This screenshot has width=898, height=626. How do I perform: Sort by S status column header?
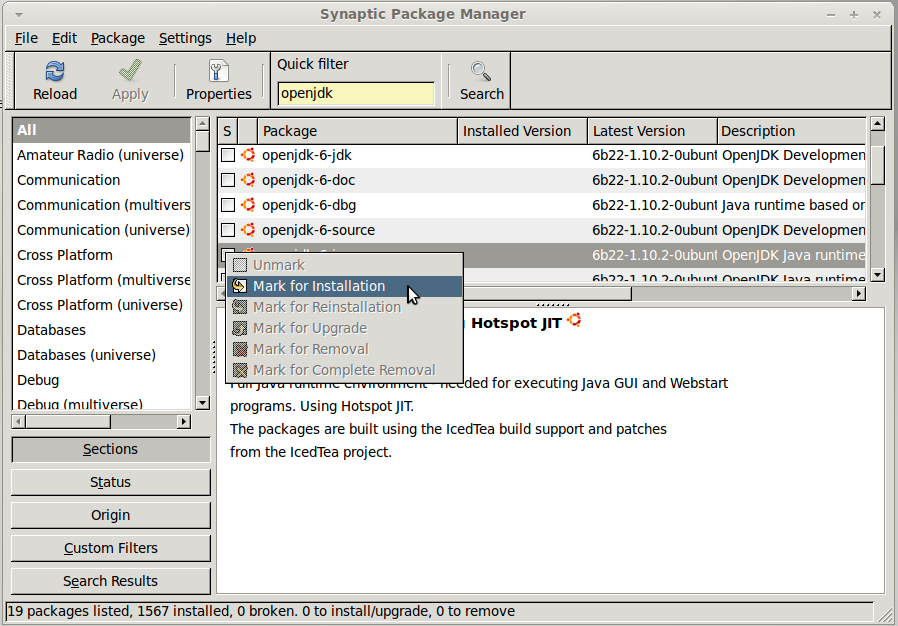(x=227, y=131)
